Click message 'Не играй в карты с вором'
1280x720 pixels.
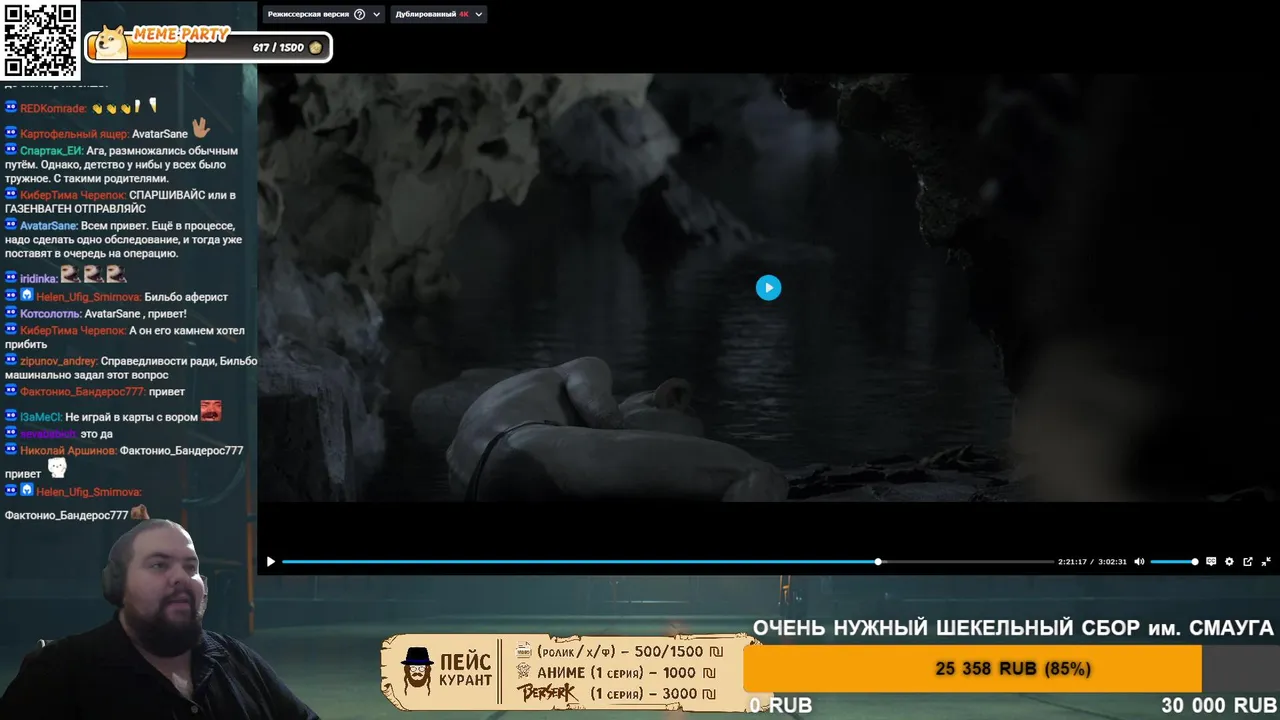click(131, 417)
